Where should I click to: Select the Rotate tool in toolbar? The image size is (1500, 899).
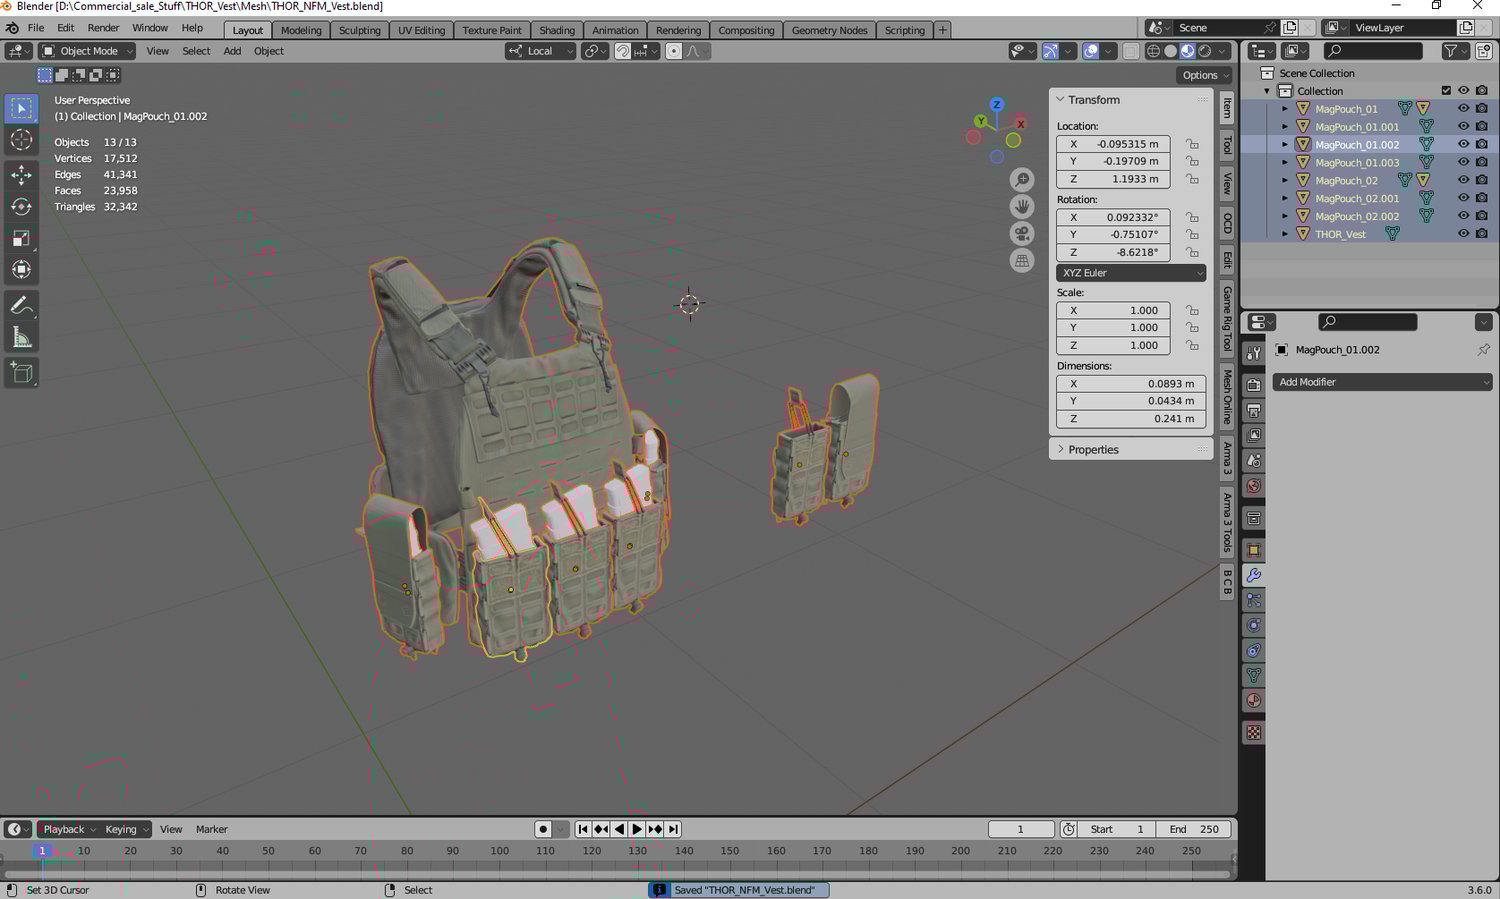(21, 207)
